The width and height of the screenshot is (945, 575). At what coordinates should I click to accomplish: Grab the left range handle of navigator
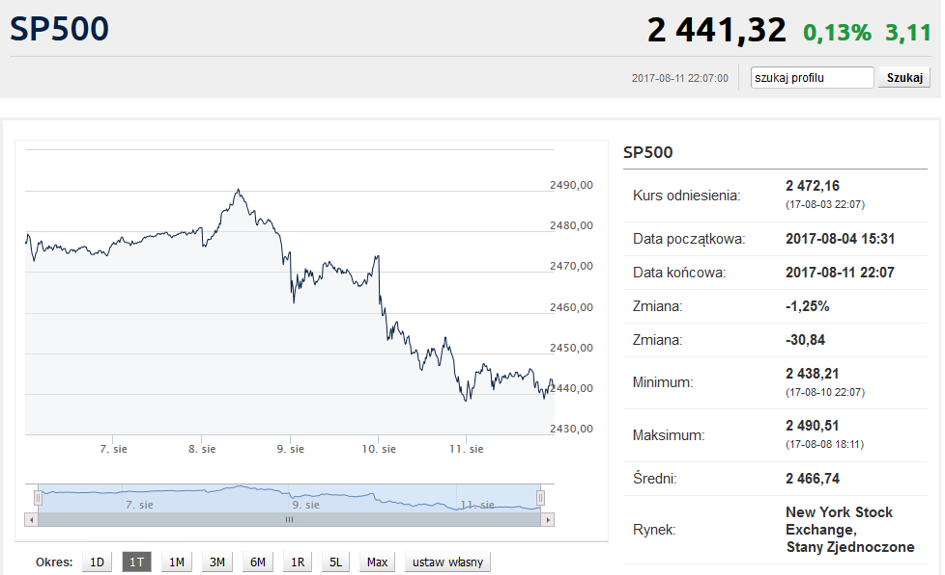[39, 498]
